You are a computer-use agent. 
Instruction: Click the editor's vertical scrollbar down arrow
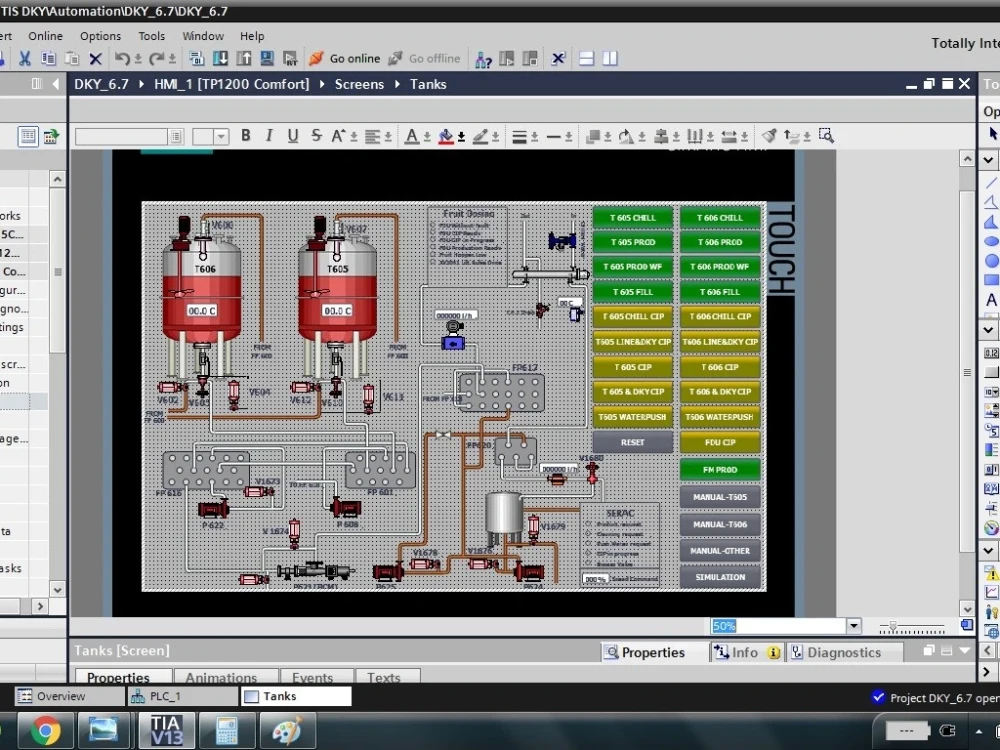[x=967, y=607]
